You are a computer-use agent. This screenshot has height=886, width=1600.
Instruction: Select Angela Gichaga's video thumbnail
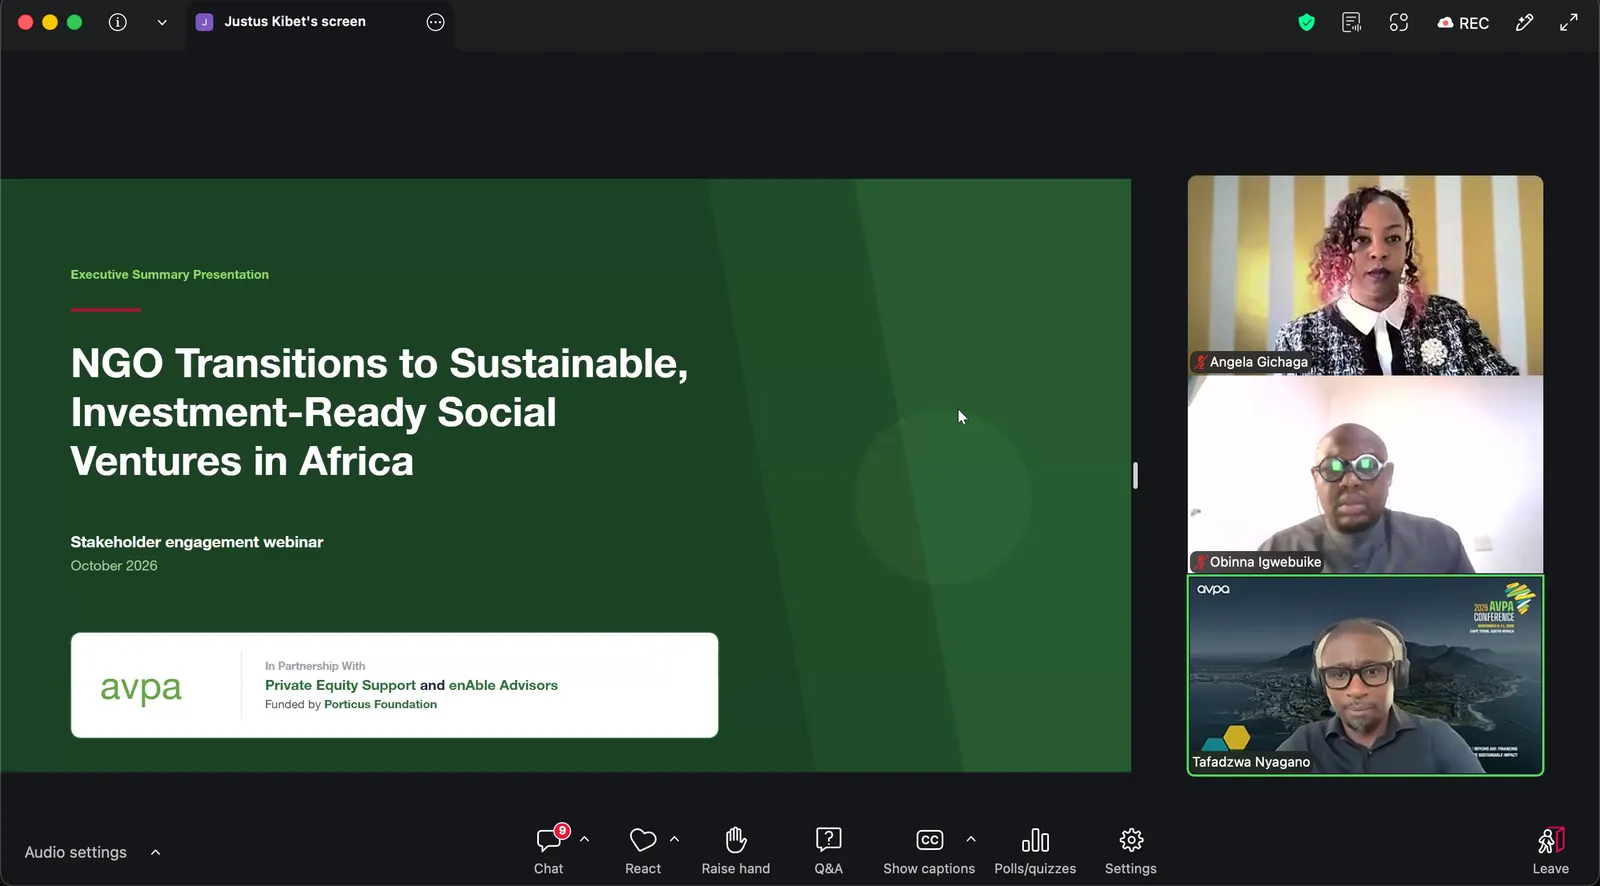1365,275
